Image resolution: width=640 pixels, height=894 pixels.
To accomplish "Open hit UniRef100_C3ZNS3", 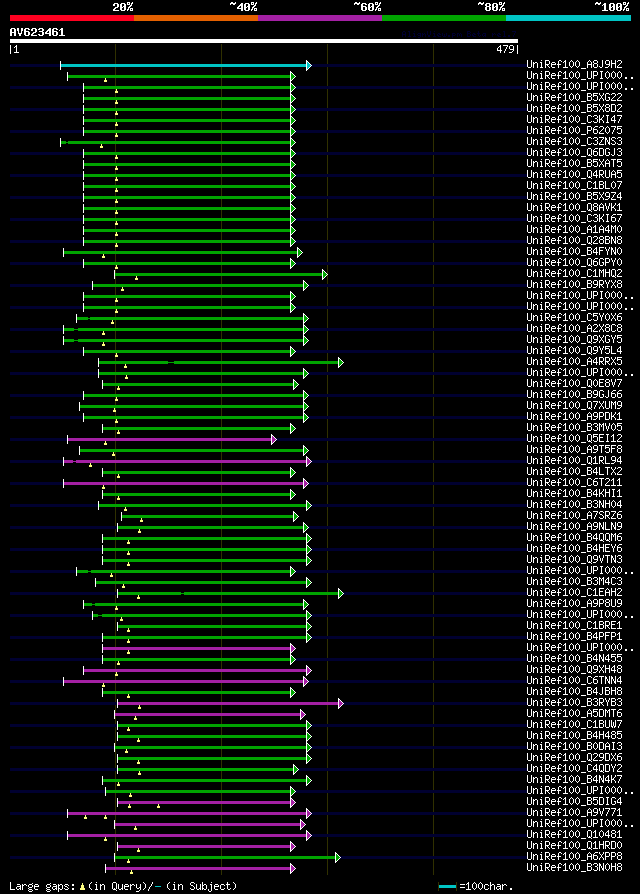I will pyautogui.click(x=574, y=141).
